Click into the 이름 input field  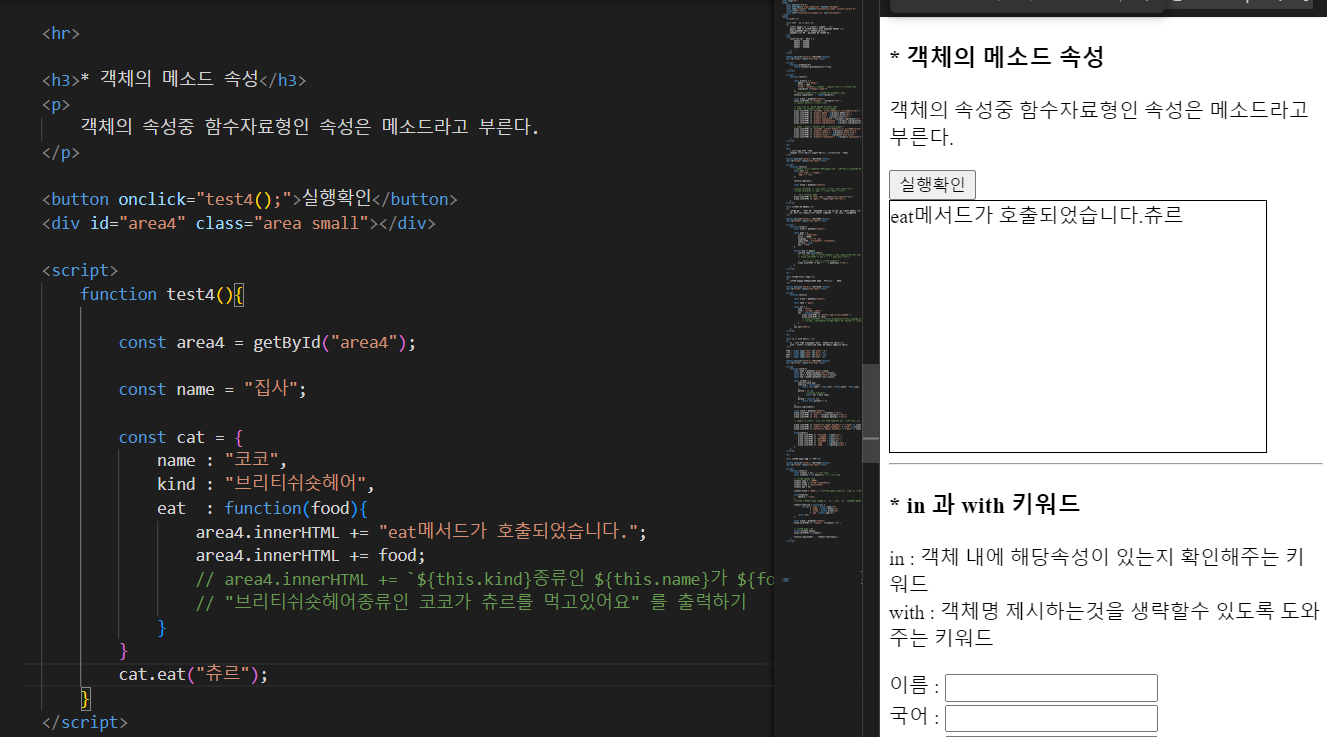1051,688
